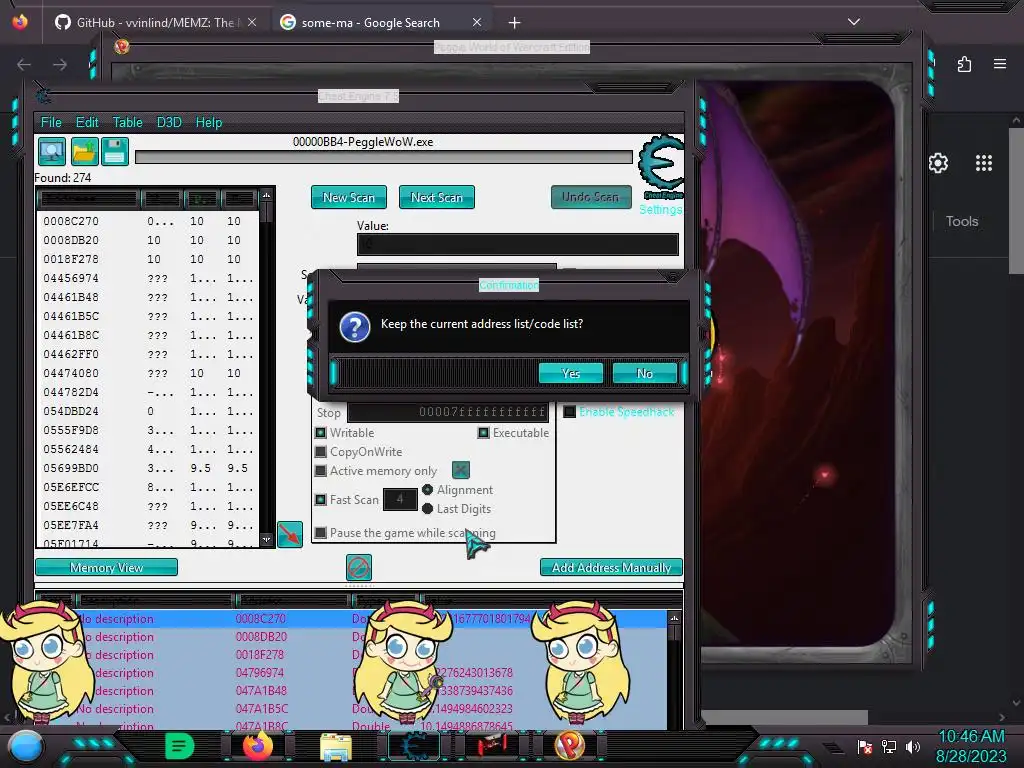Click the Next Scan button

pos(436,197)
